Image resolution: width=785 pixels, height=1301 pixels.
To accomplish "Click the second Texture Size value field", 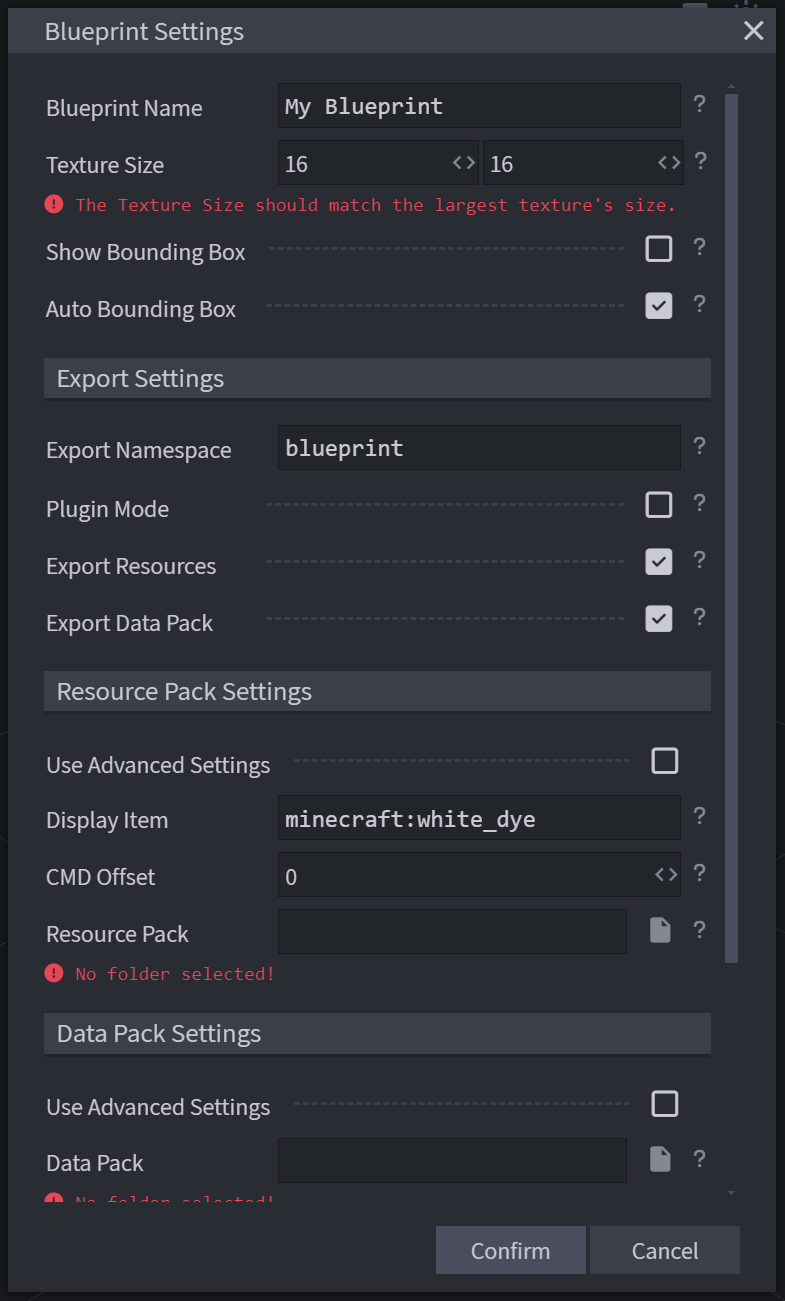I will coord(583,163).
